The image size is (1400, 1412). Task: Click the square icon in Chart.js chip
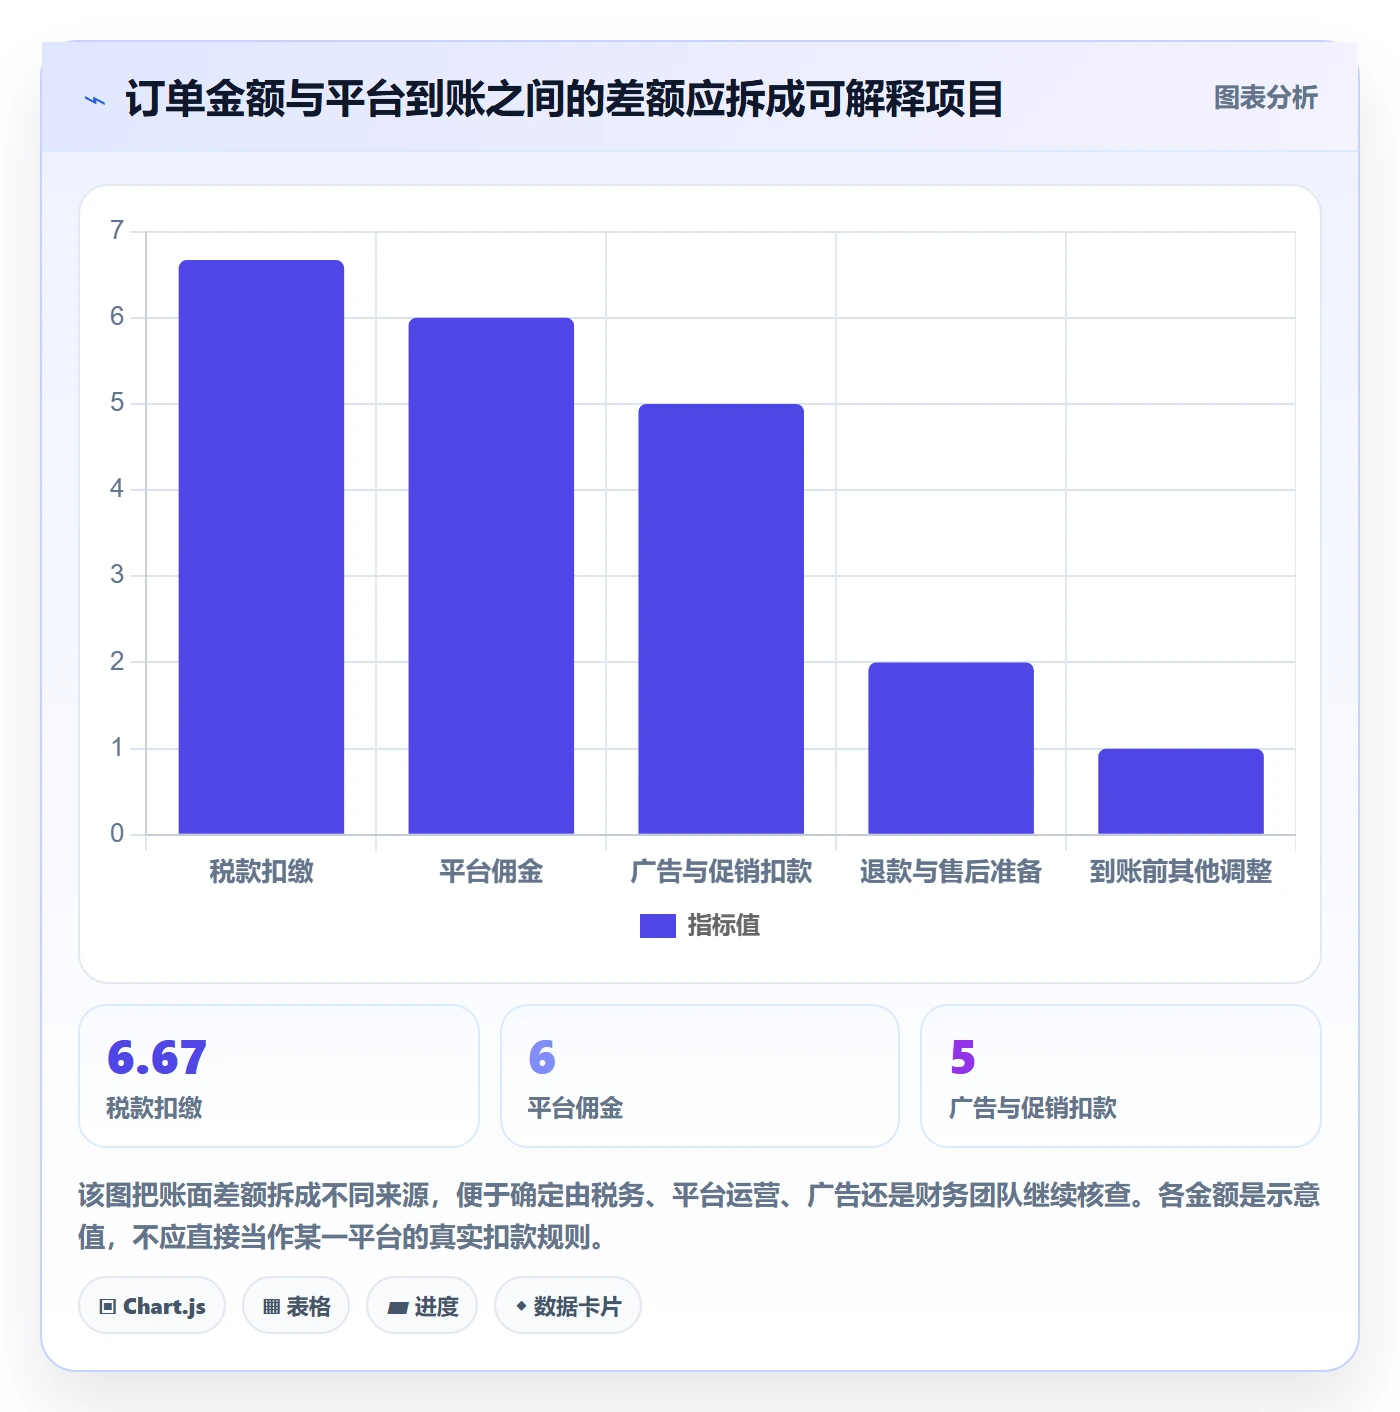[x=108, y=1307]
